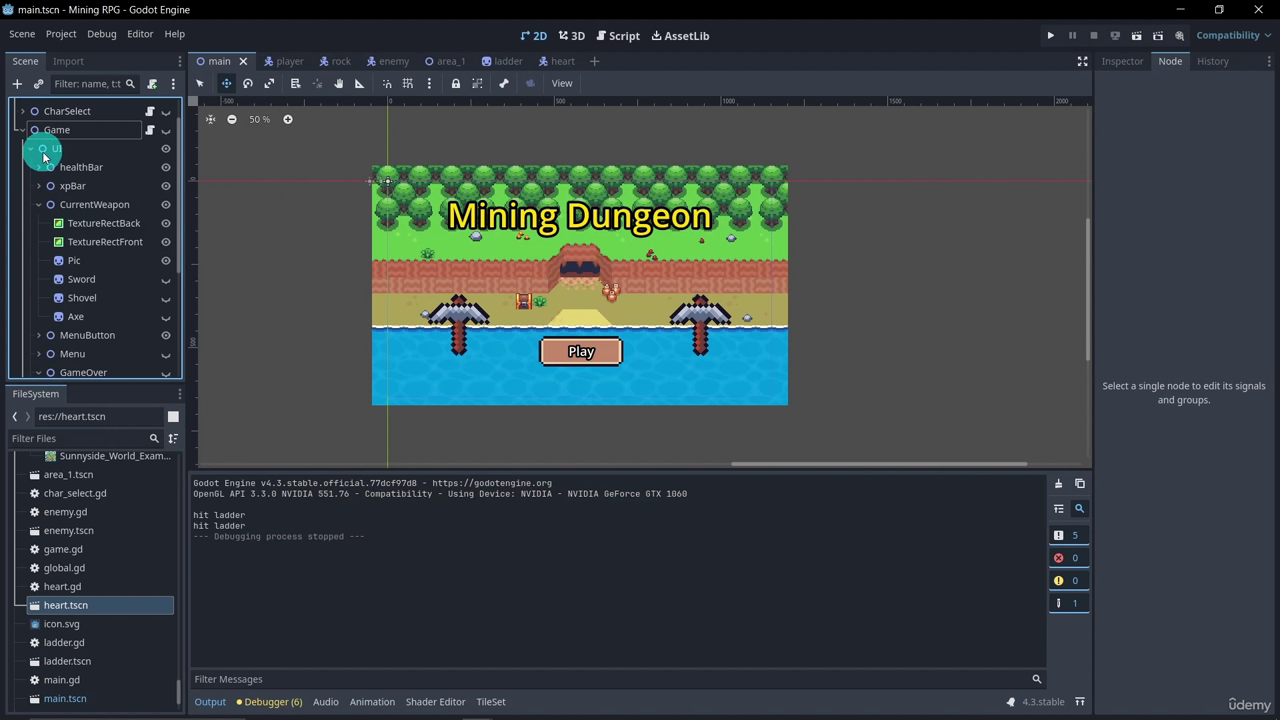Switch to the player scene tab
Viewport: 1280px width, 720px height.
(283, 61)
